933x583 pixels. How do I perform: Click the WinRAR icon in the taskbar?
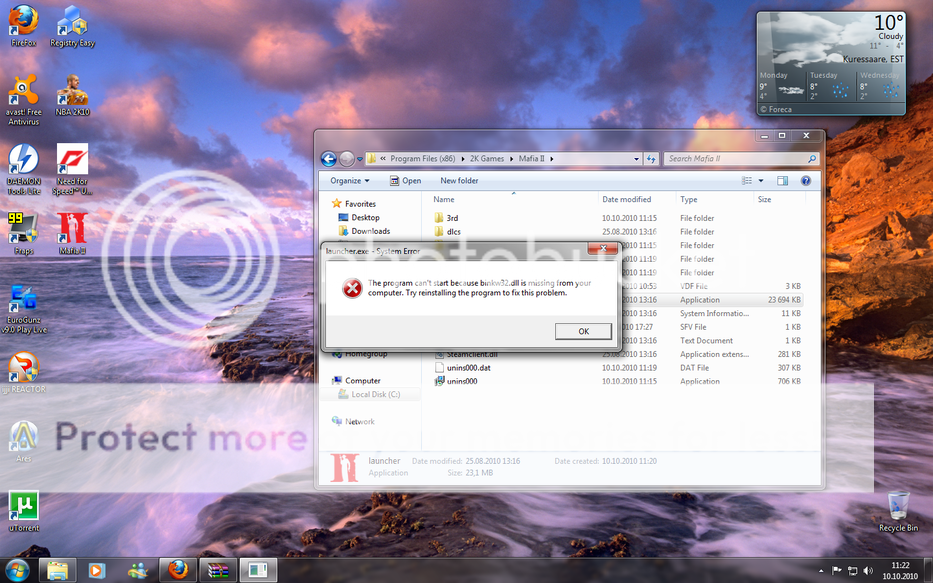(x=215, y=571)
